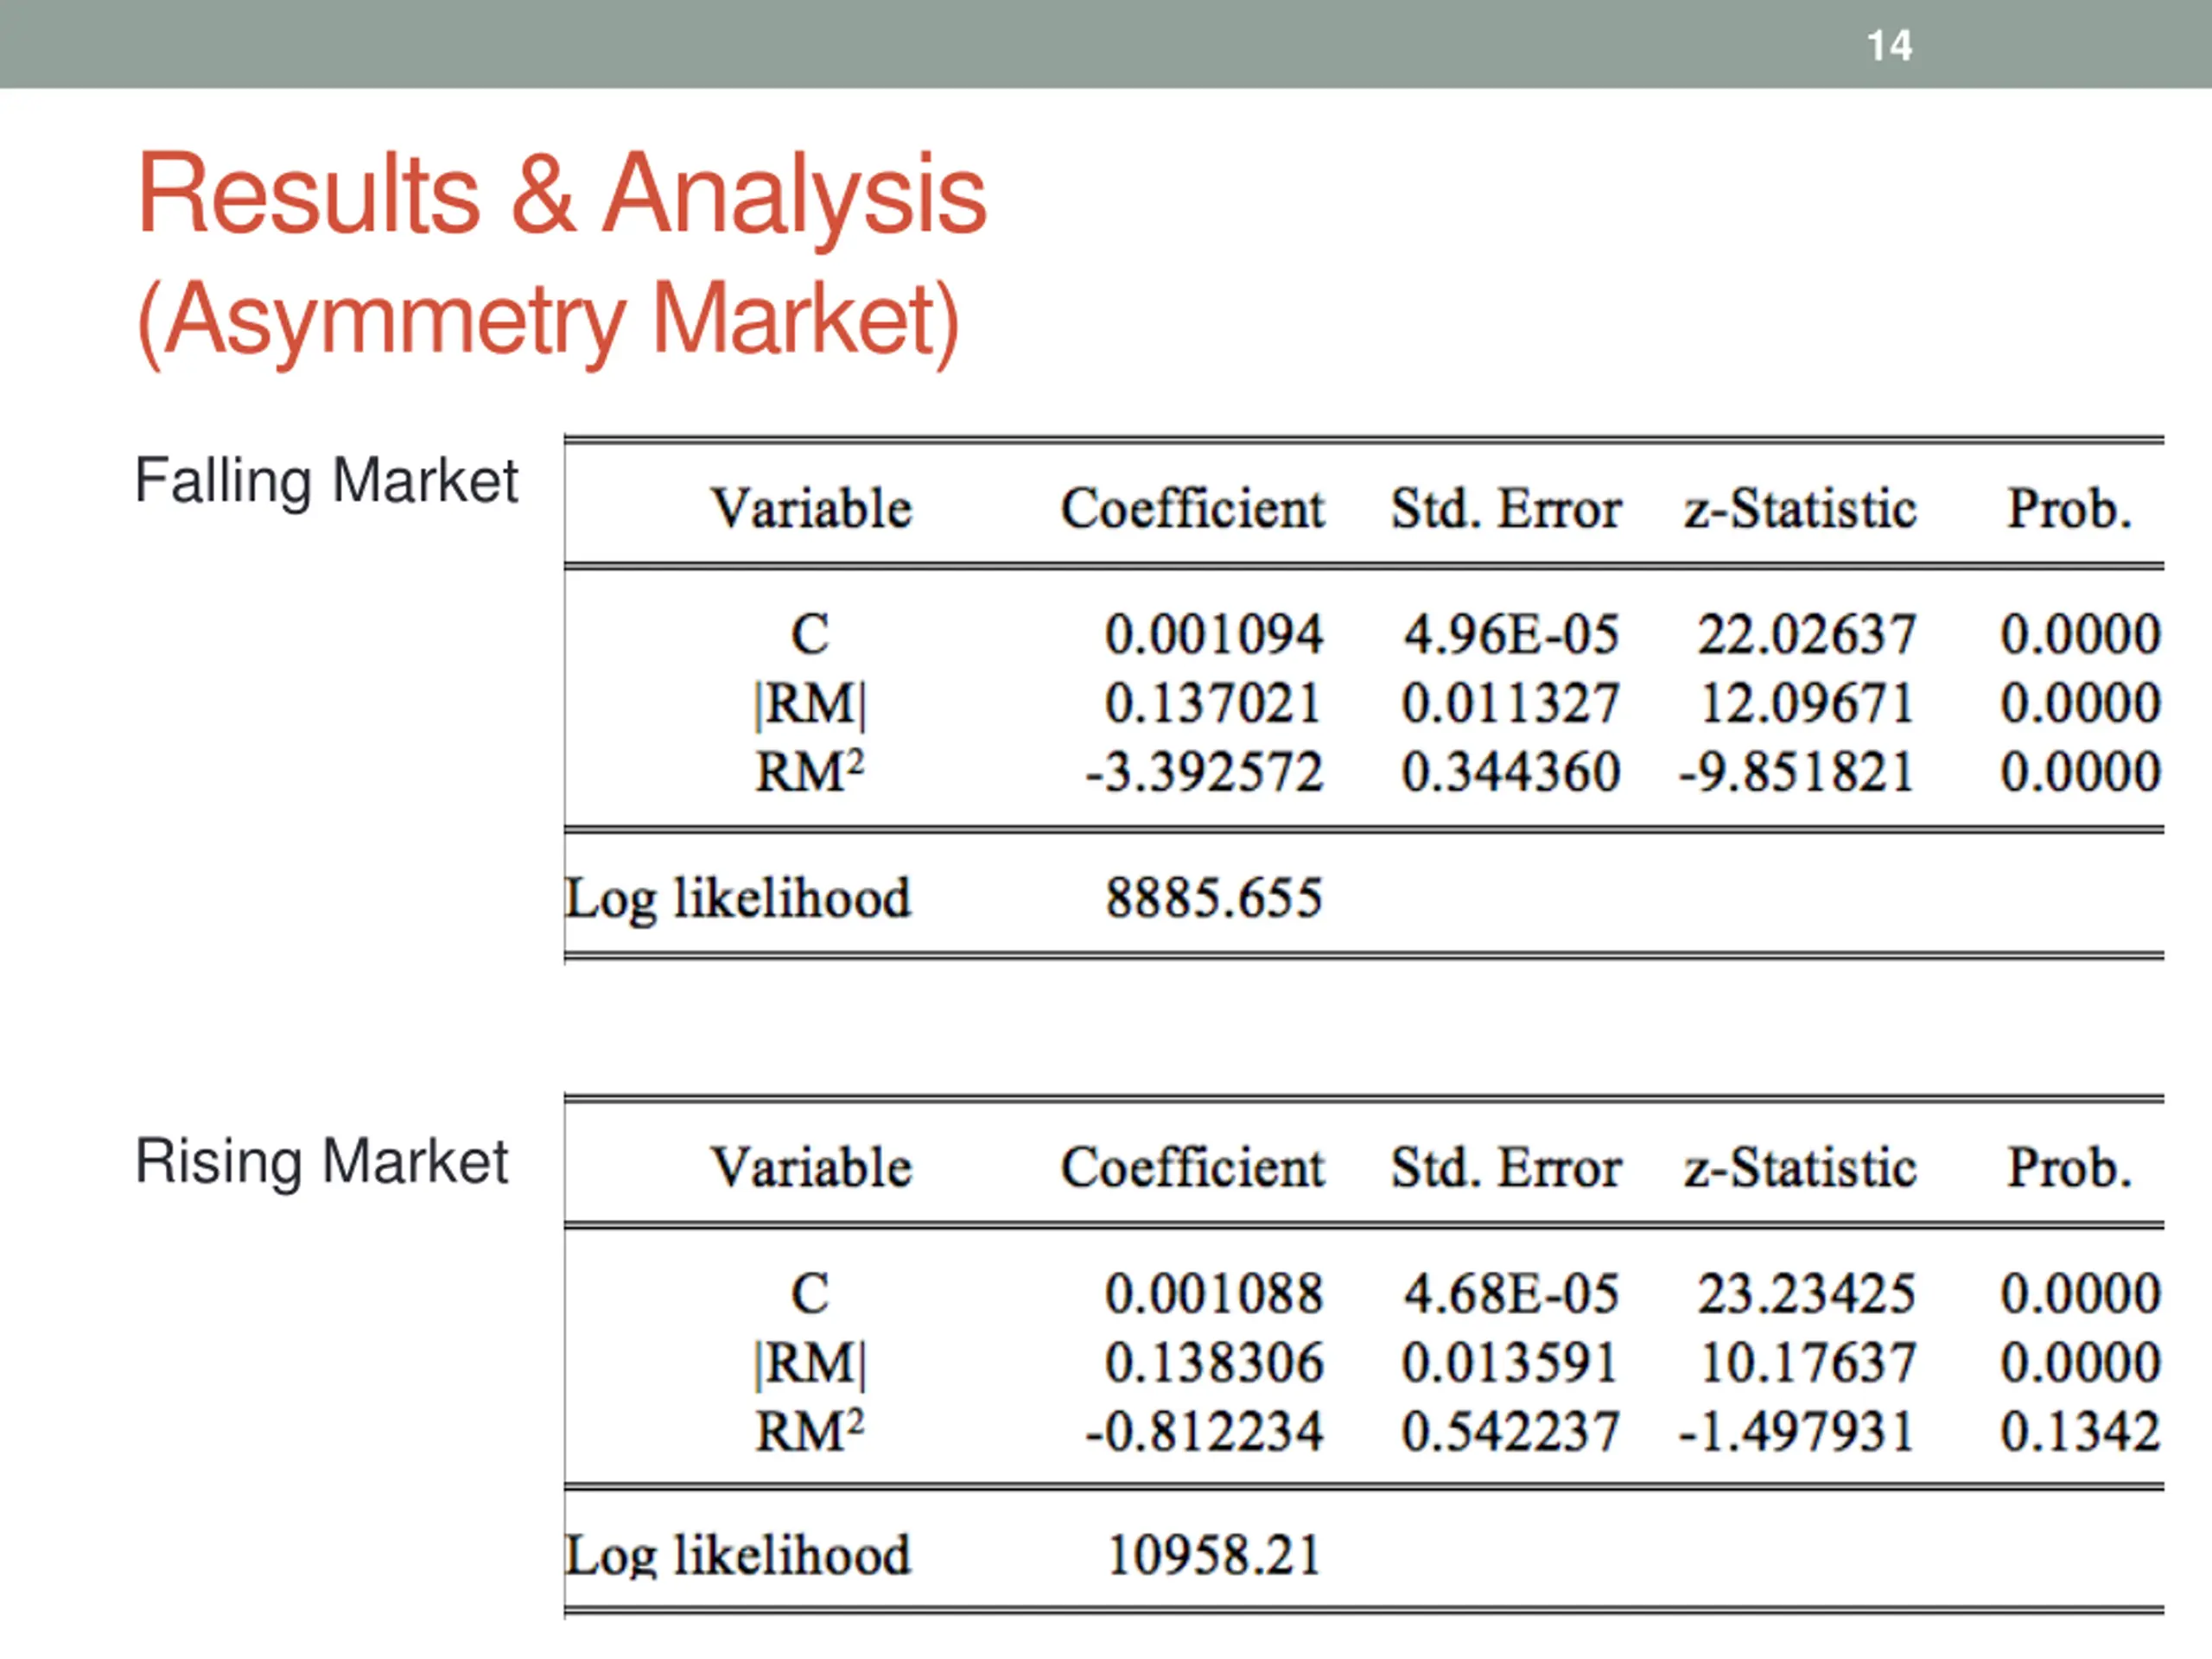
Task: Select the Falling Market label
Action: pyautogui.click(x=326, y=481)
